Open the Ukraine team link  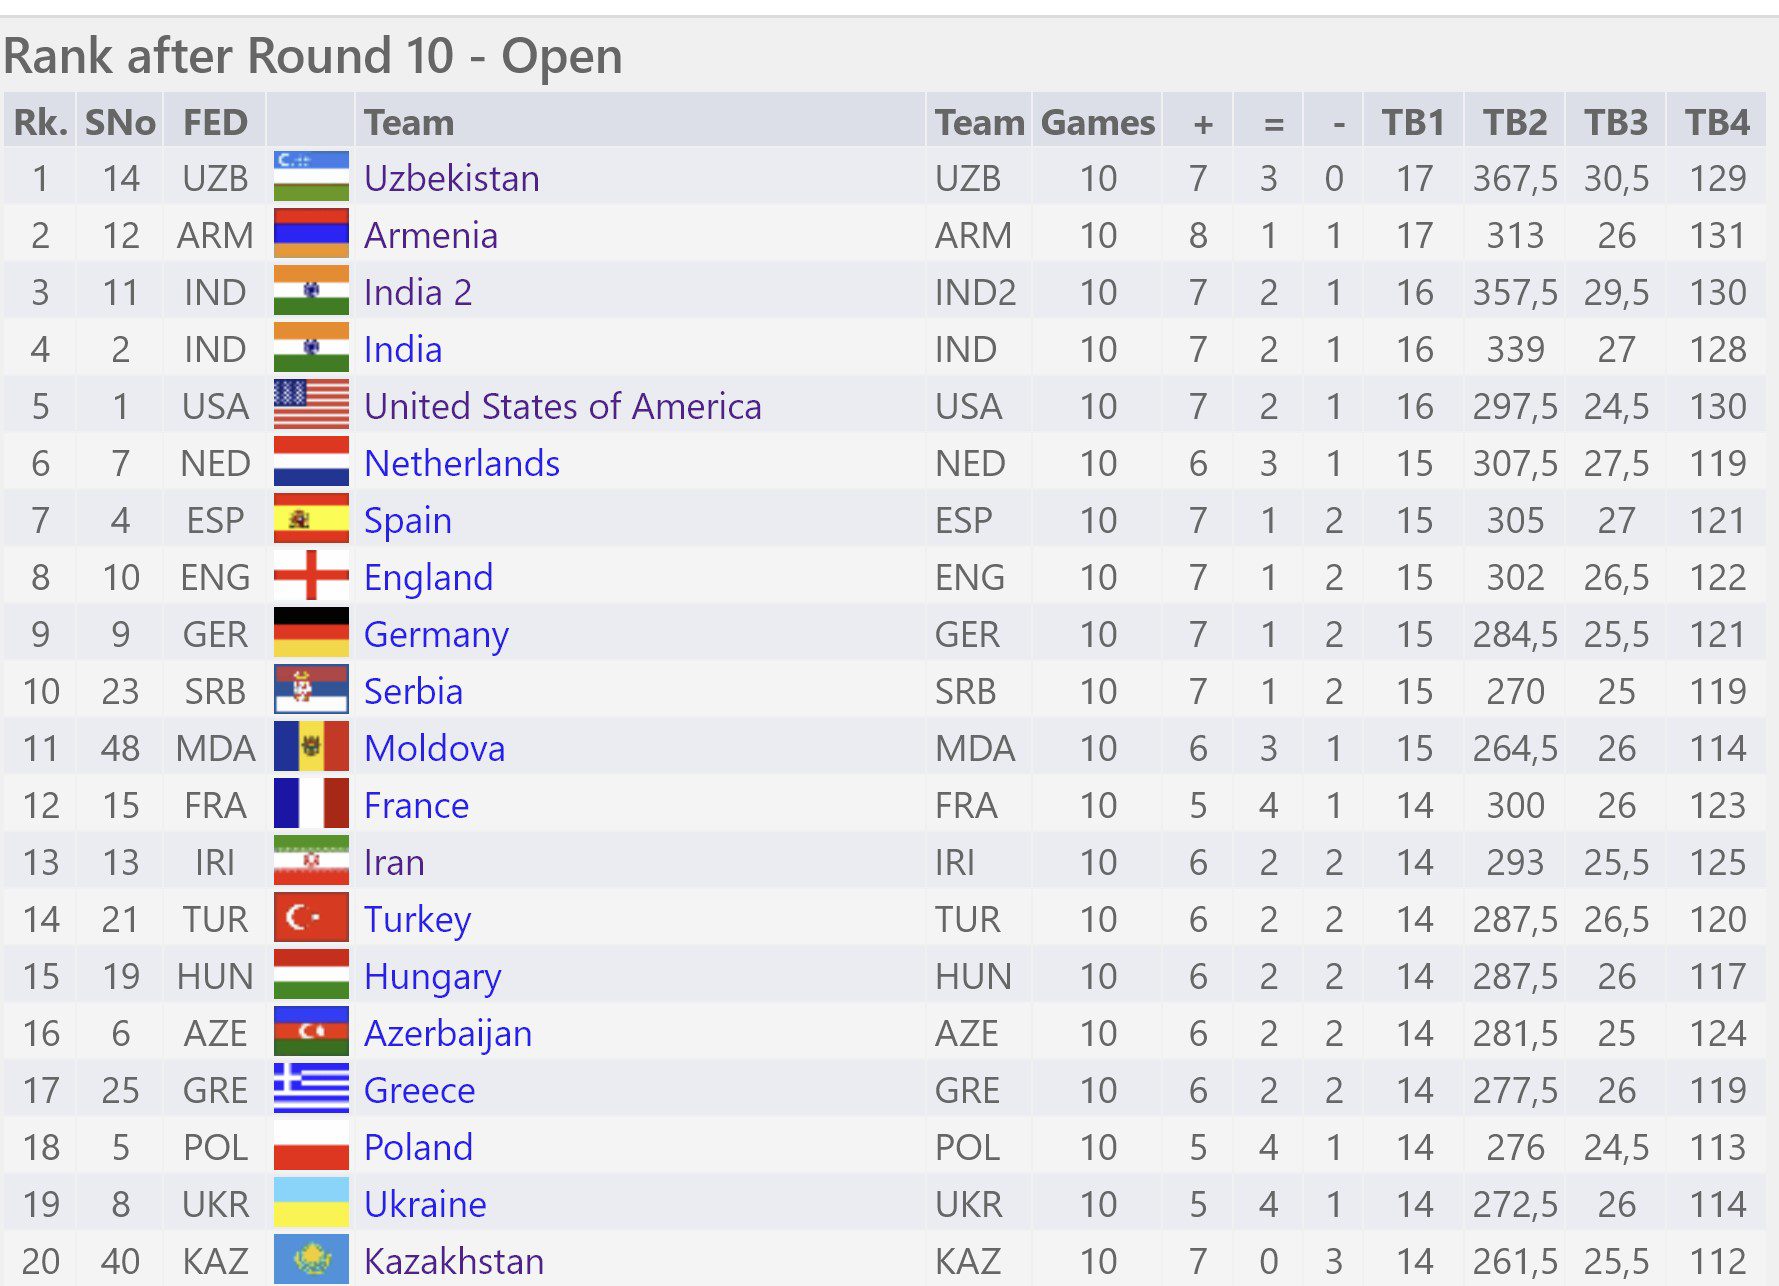(425, 1204)
